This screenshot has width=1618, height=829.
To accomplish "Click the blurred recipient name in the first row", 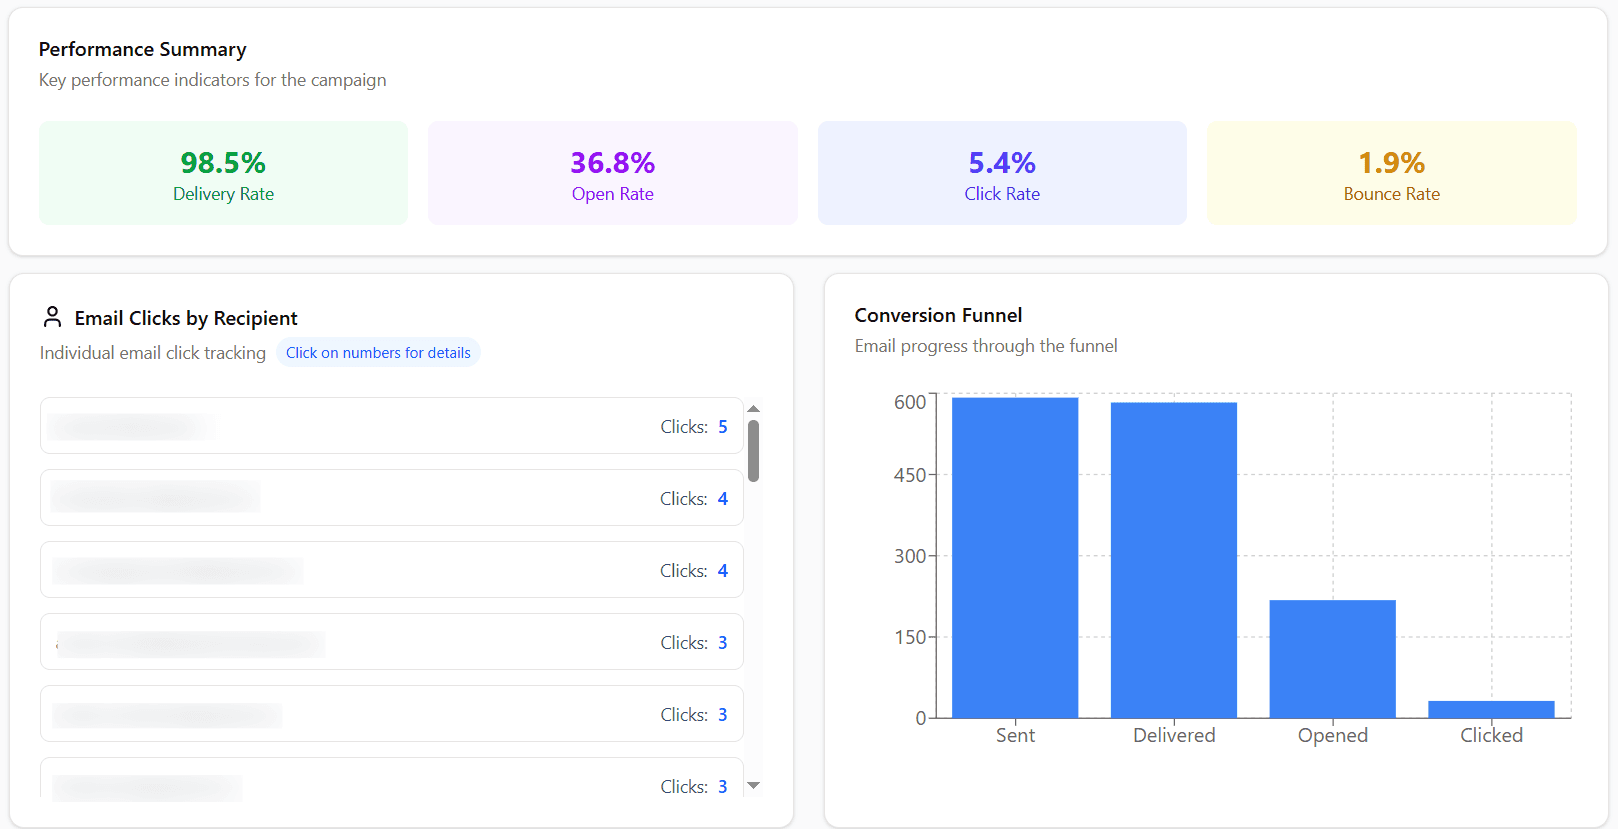I will click(131, 427).
